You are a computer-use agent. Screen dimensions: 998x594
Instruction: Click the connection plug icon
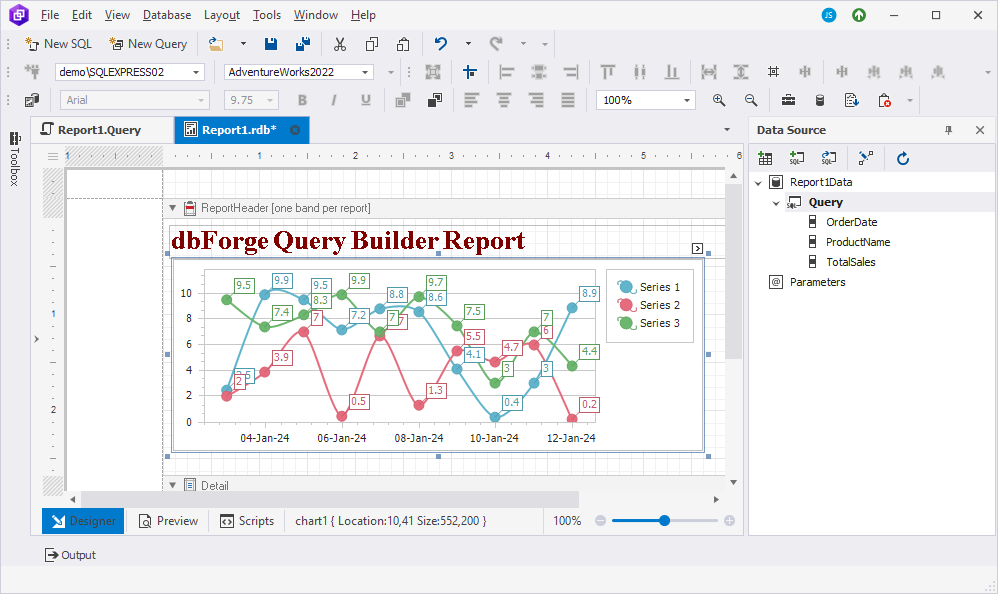tap(32, 72)
